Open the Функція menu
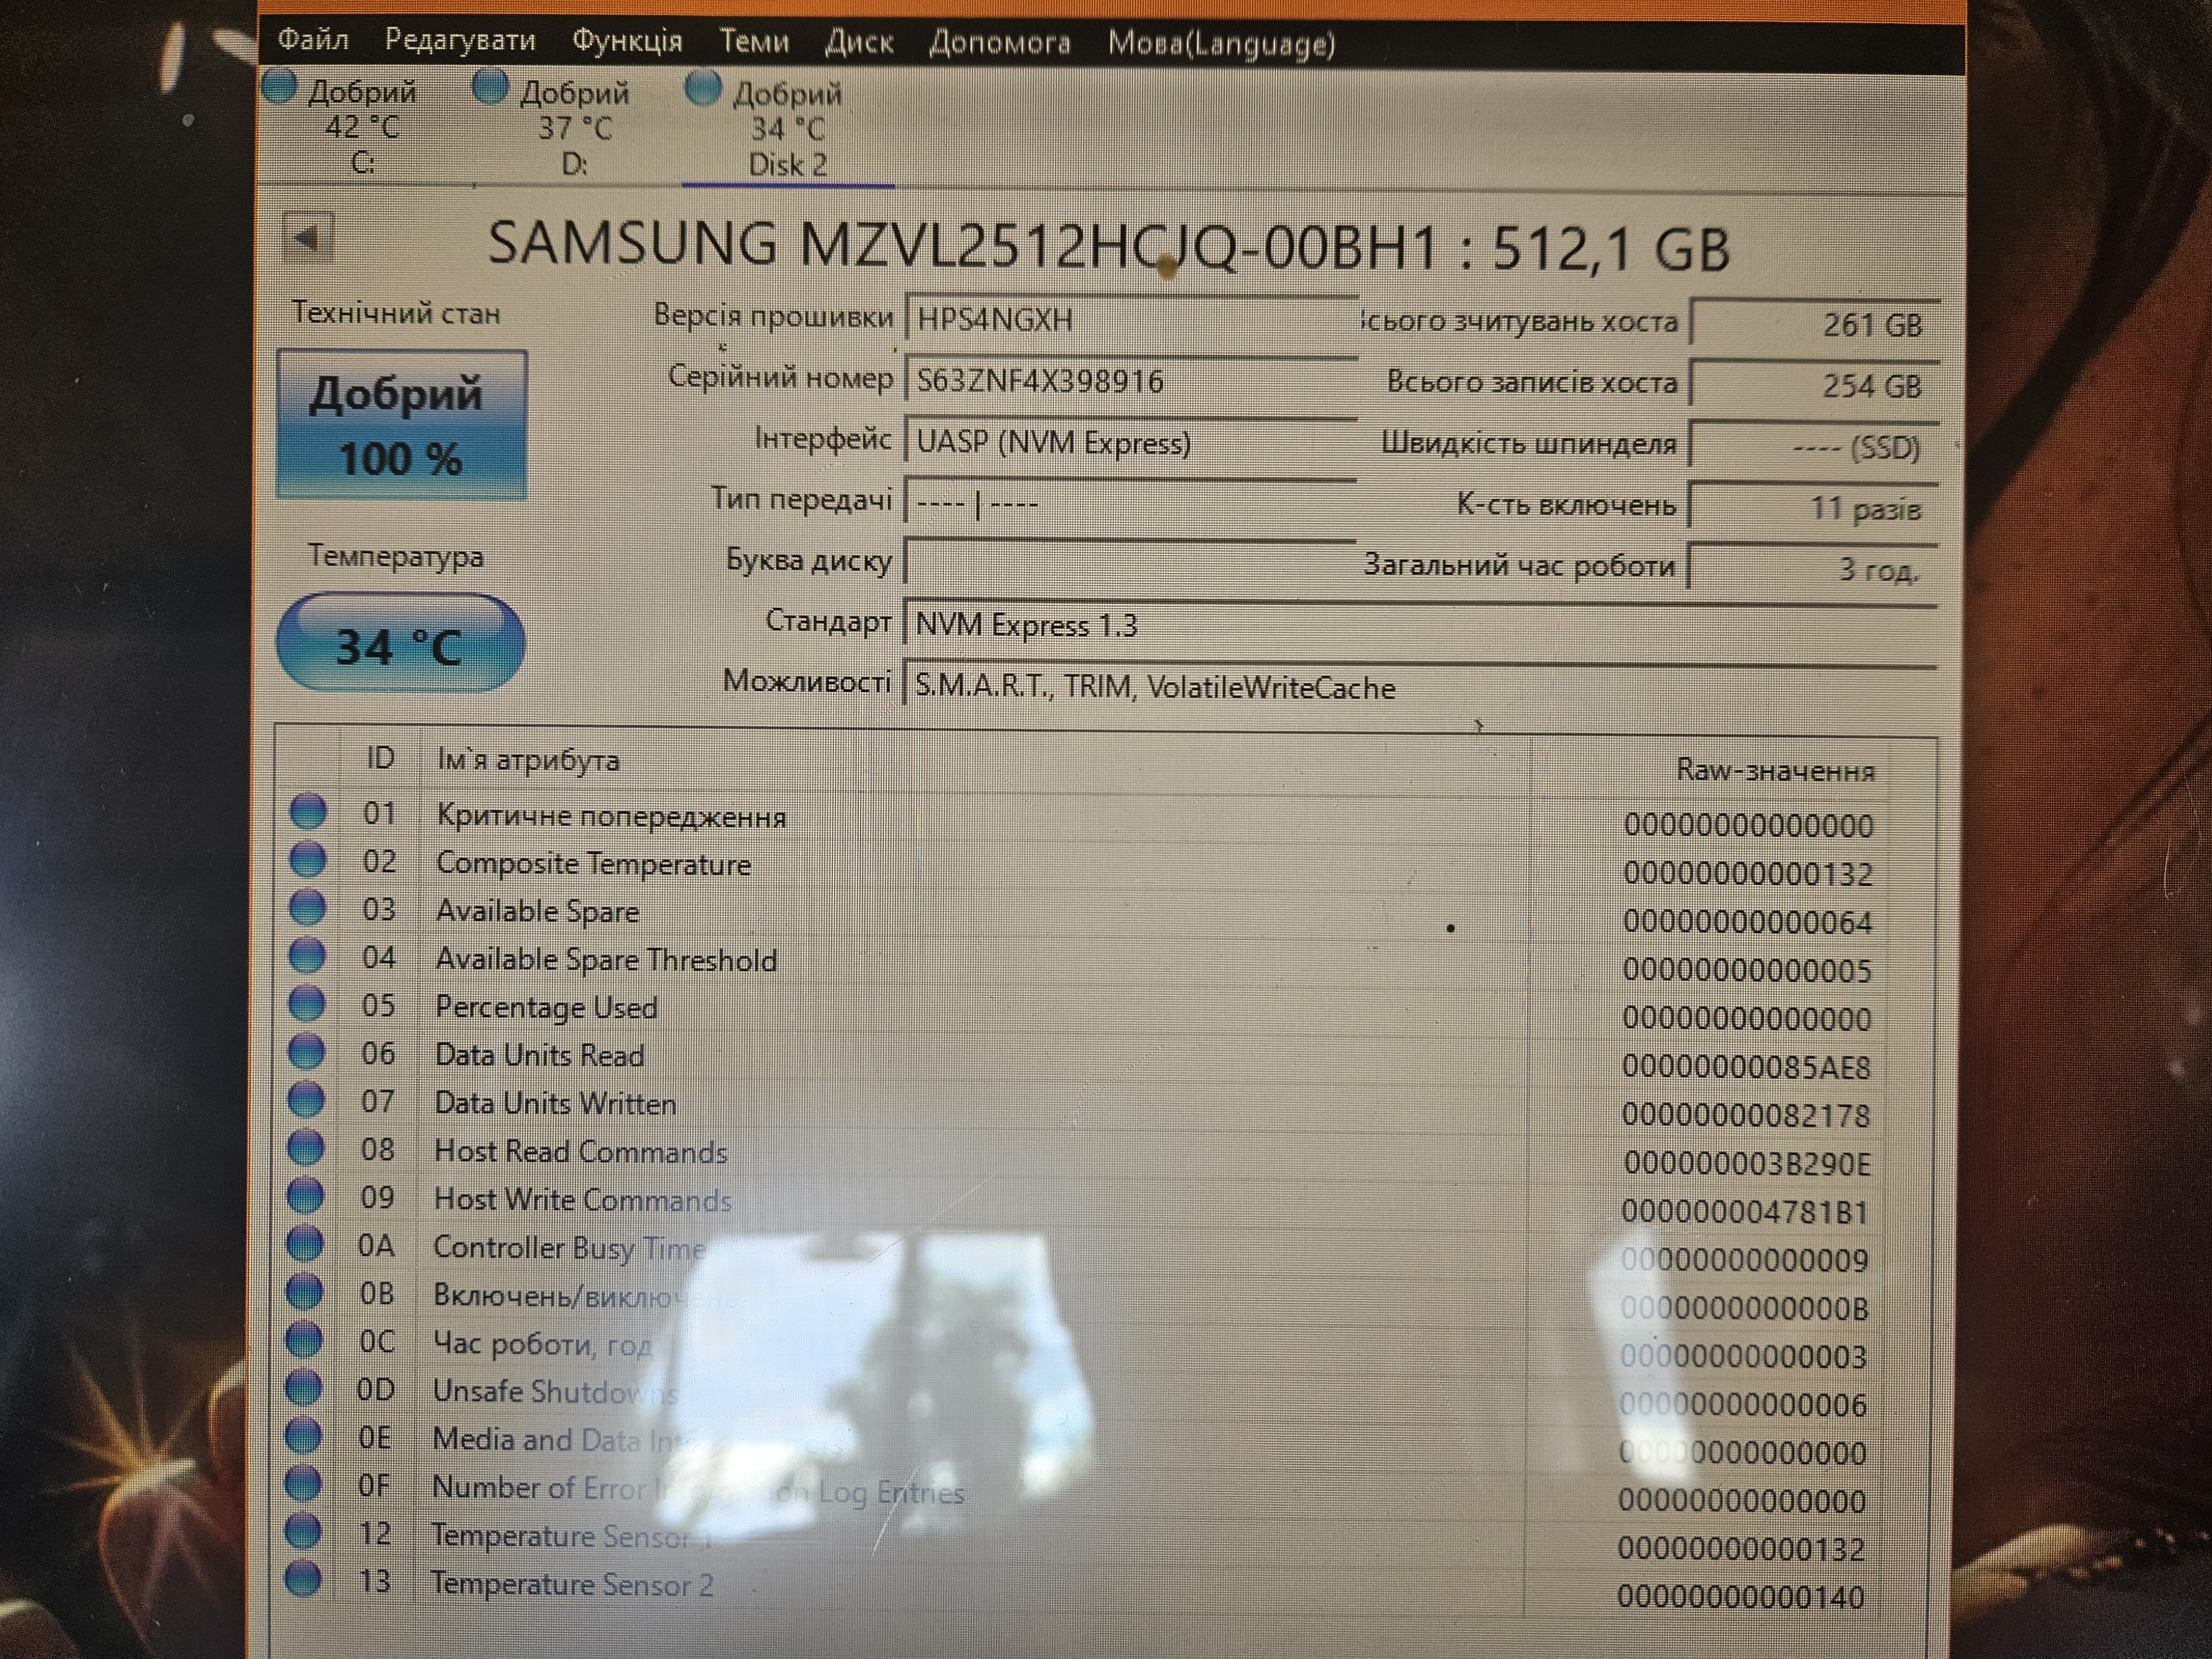 627,41
